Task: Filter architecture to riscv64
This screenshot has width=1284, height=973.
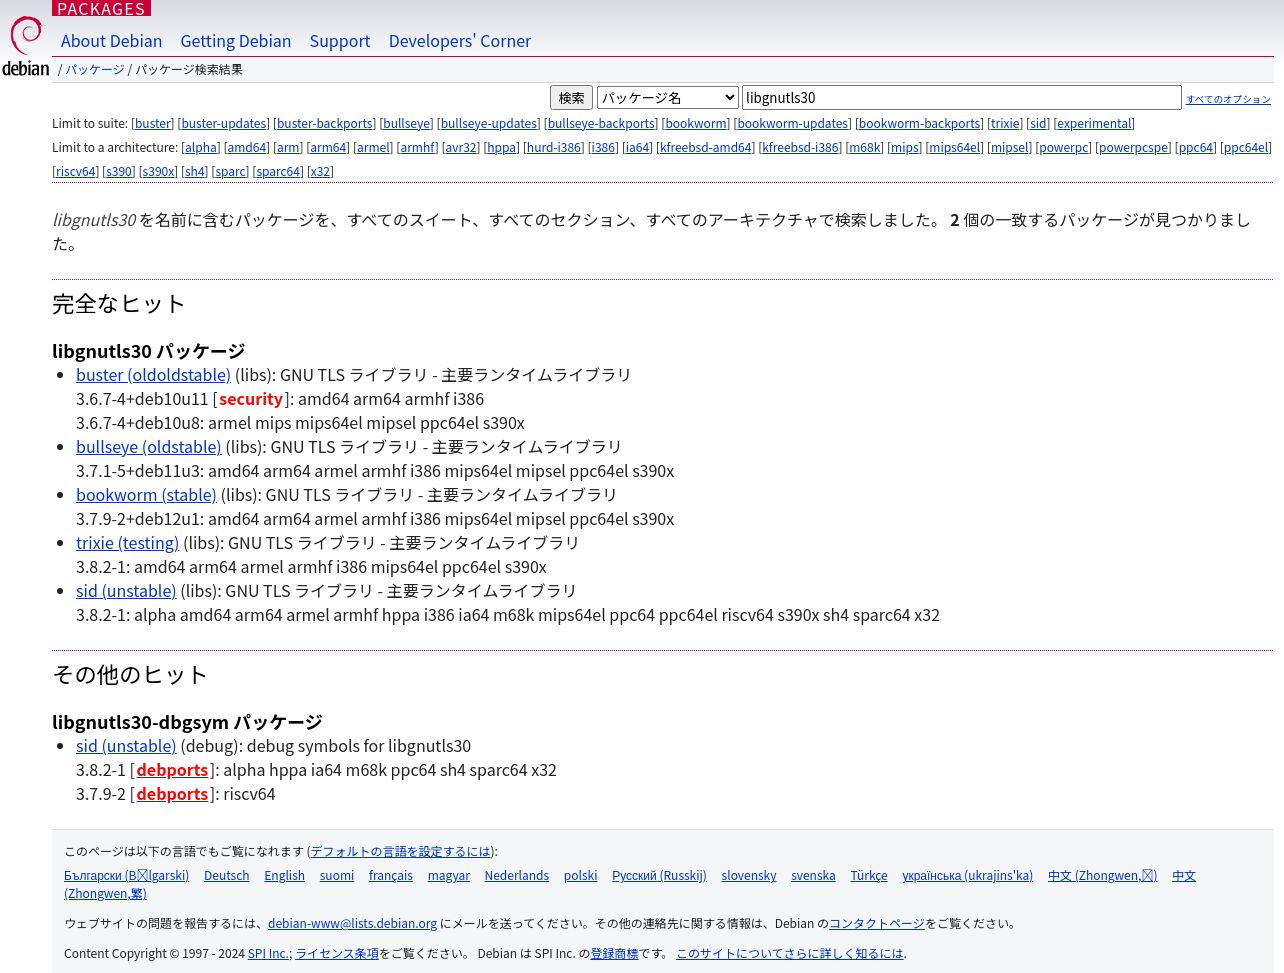Action: 76,171
